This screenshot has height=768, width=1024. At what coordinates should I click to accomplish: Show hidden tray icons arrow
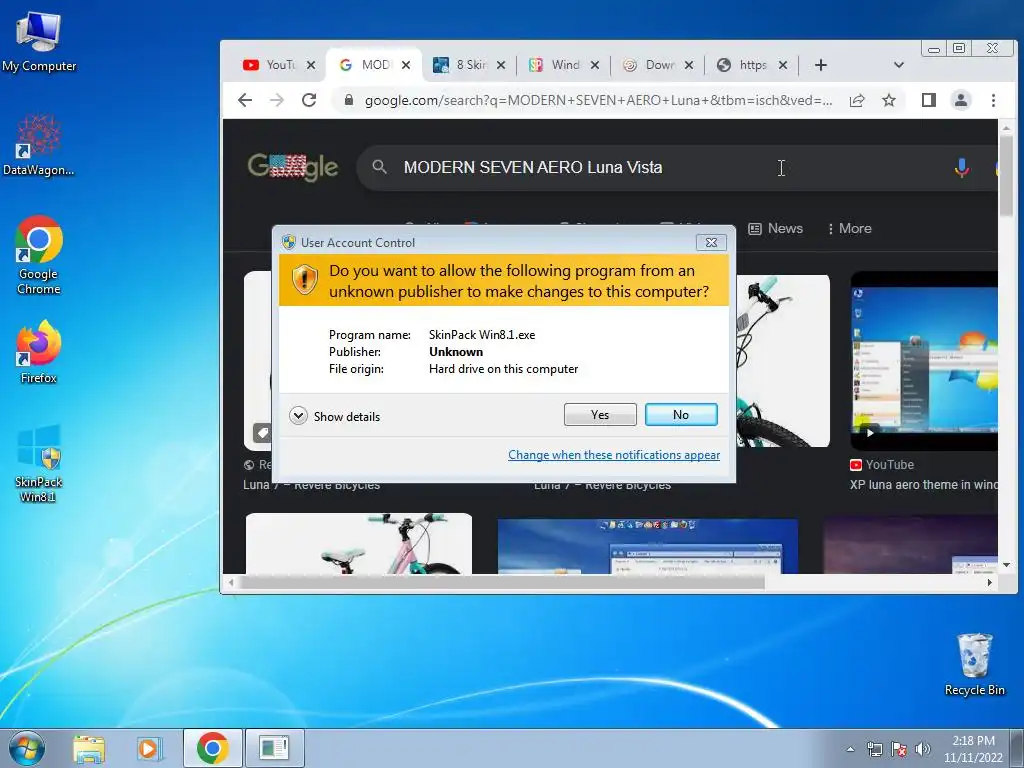(850, 749)
